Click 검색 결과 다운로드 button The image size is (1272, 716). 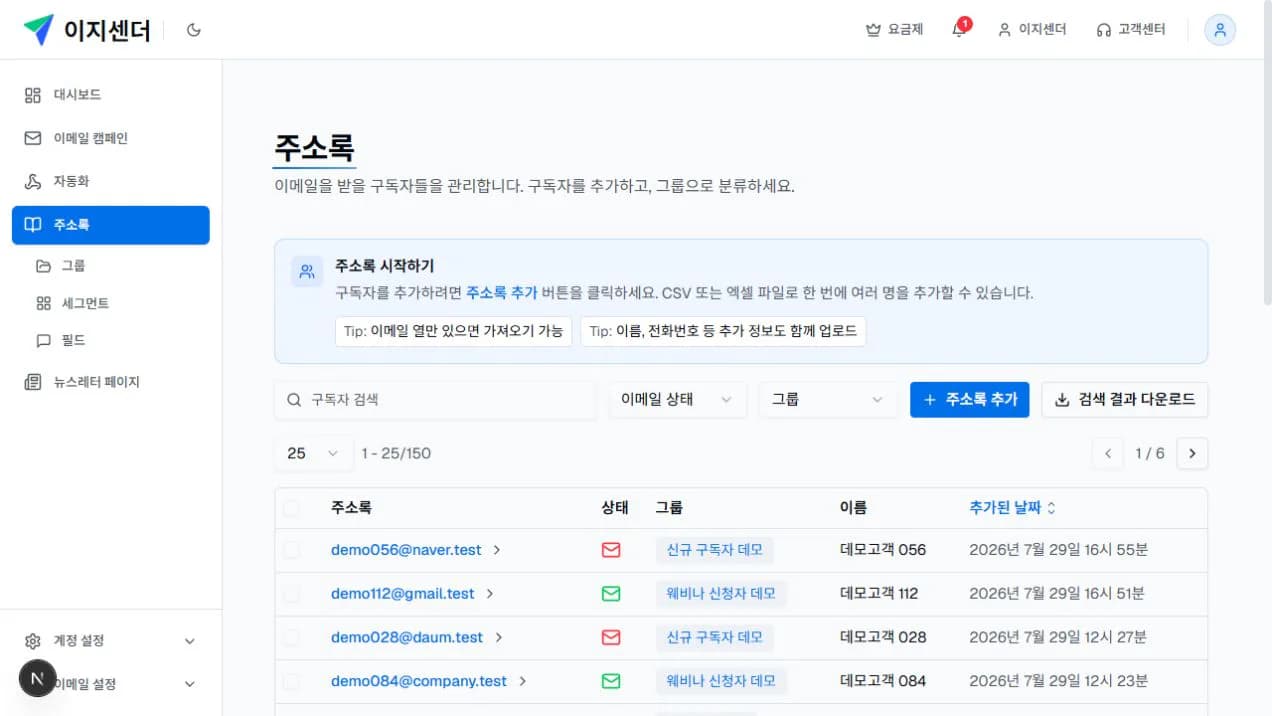point(1125,399)
